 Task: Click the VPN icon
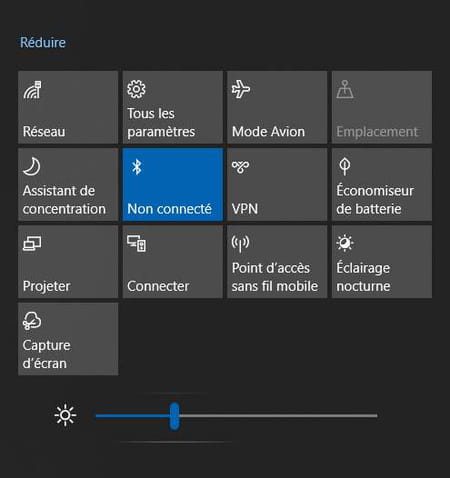[240, 167]
